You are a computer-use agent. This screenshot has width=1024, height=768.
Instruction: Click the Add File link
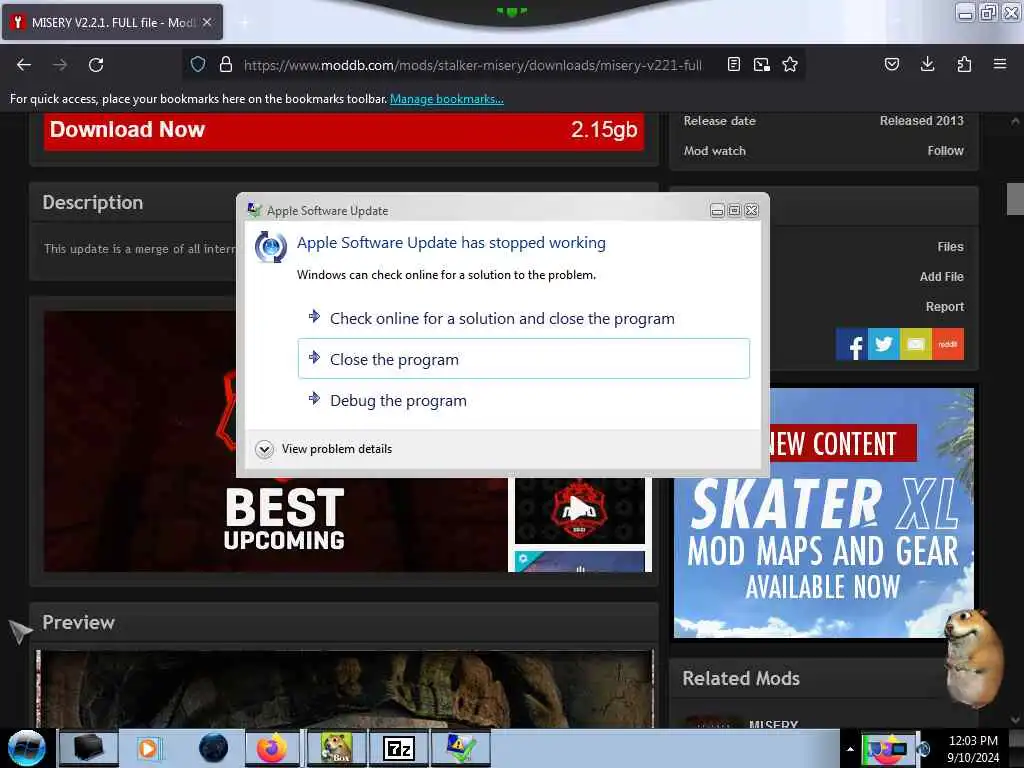941,277
